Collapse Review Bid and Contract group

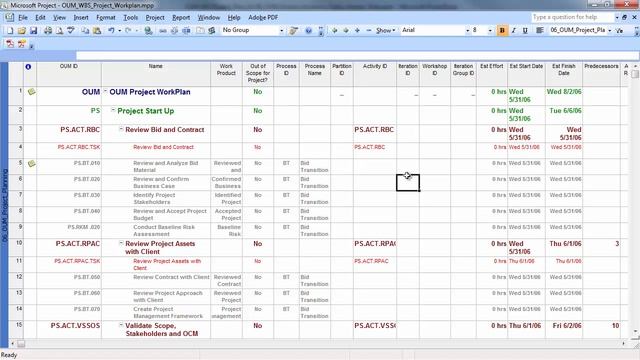(x=121, y=129)
